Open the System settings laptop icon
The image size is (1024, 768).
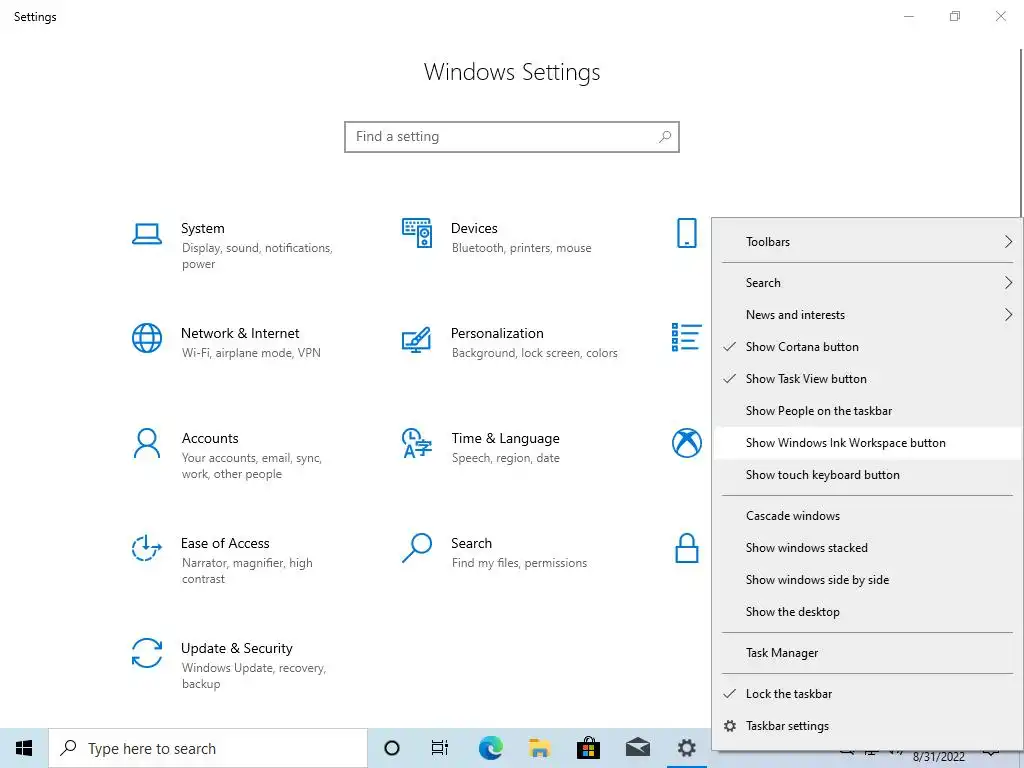click(x=147, y=234)
